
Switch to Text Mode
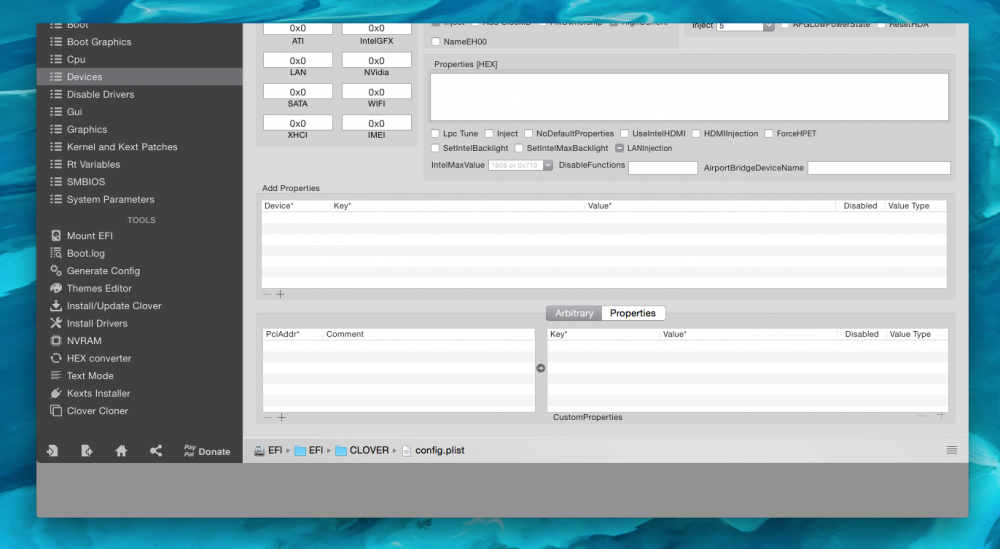[x=90, y=376]
